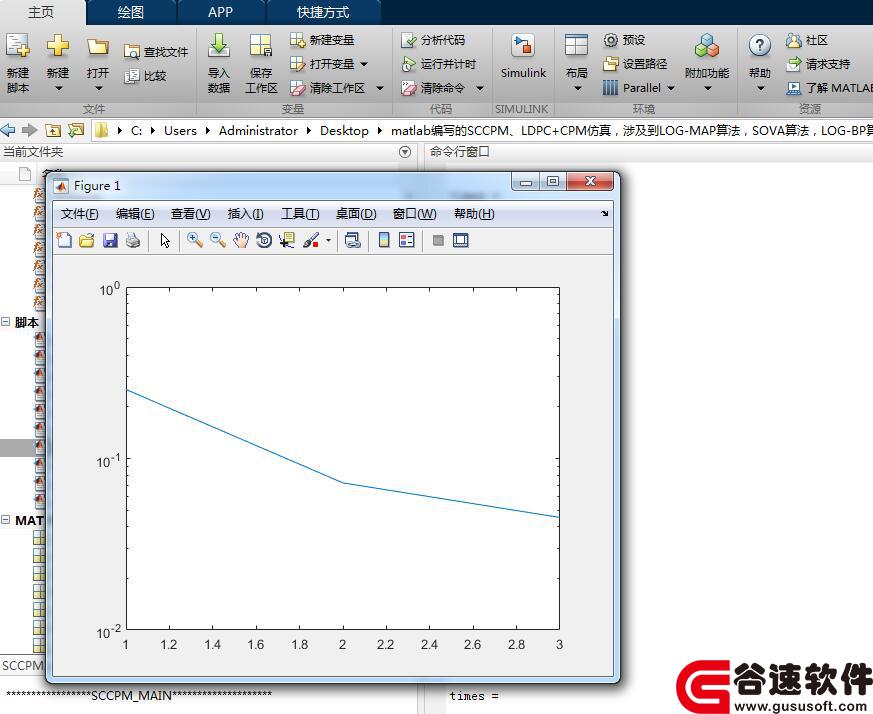Print figure using printer icon
The image size is (873, 714).
pos(133,240)
